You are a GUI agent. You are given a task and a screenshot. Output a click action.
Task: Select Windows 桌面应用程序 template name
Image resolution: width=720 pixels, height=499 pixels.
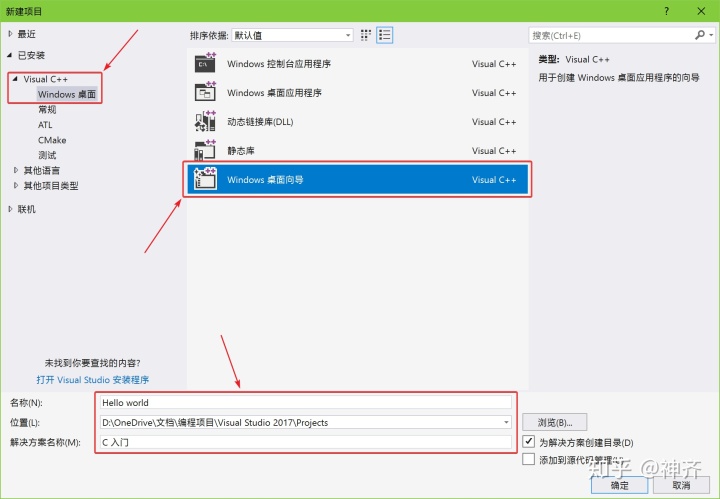pyautogui.click(x=274, y=93)
